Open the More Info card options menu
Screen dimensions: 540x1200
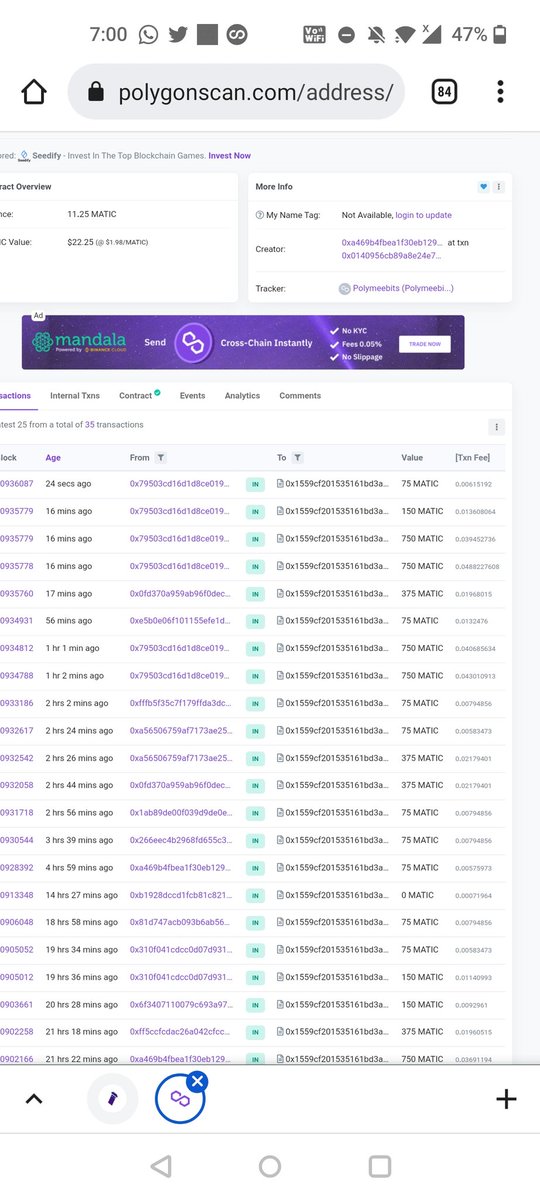pyautogui.click(x=498, y=187)
